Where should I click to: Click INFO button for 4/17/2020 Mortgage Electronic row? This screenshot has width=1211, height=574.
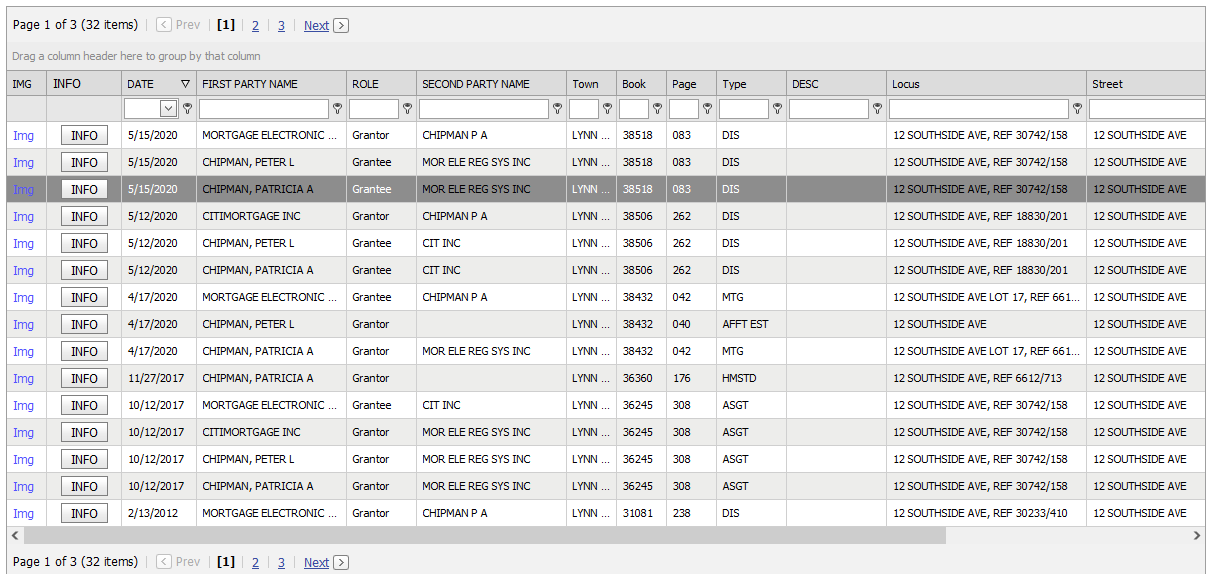(84, 297)
